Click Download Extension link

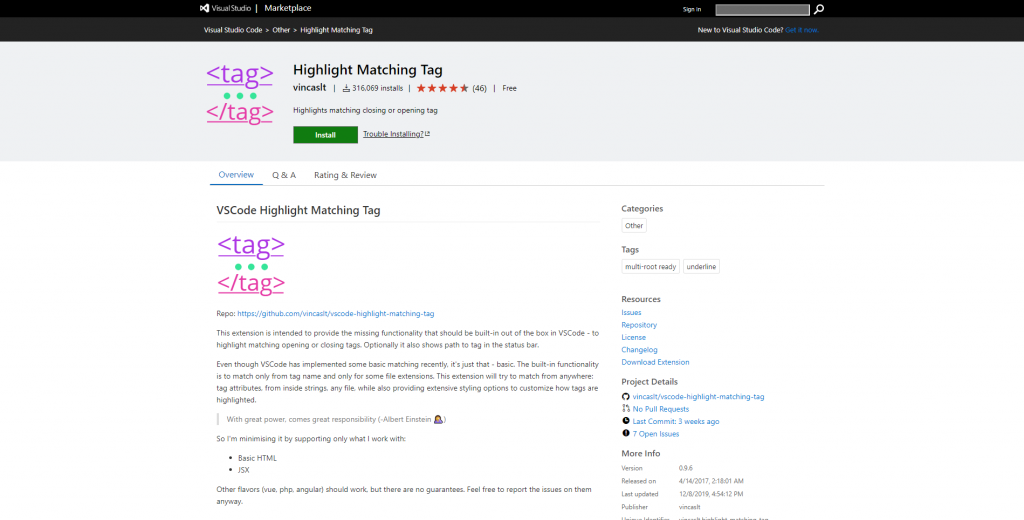tap(655, 362)
